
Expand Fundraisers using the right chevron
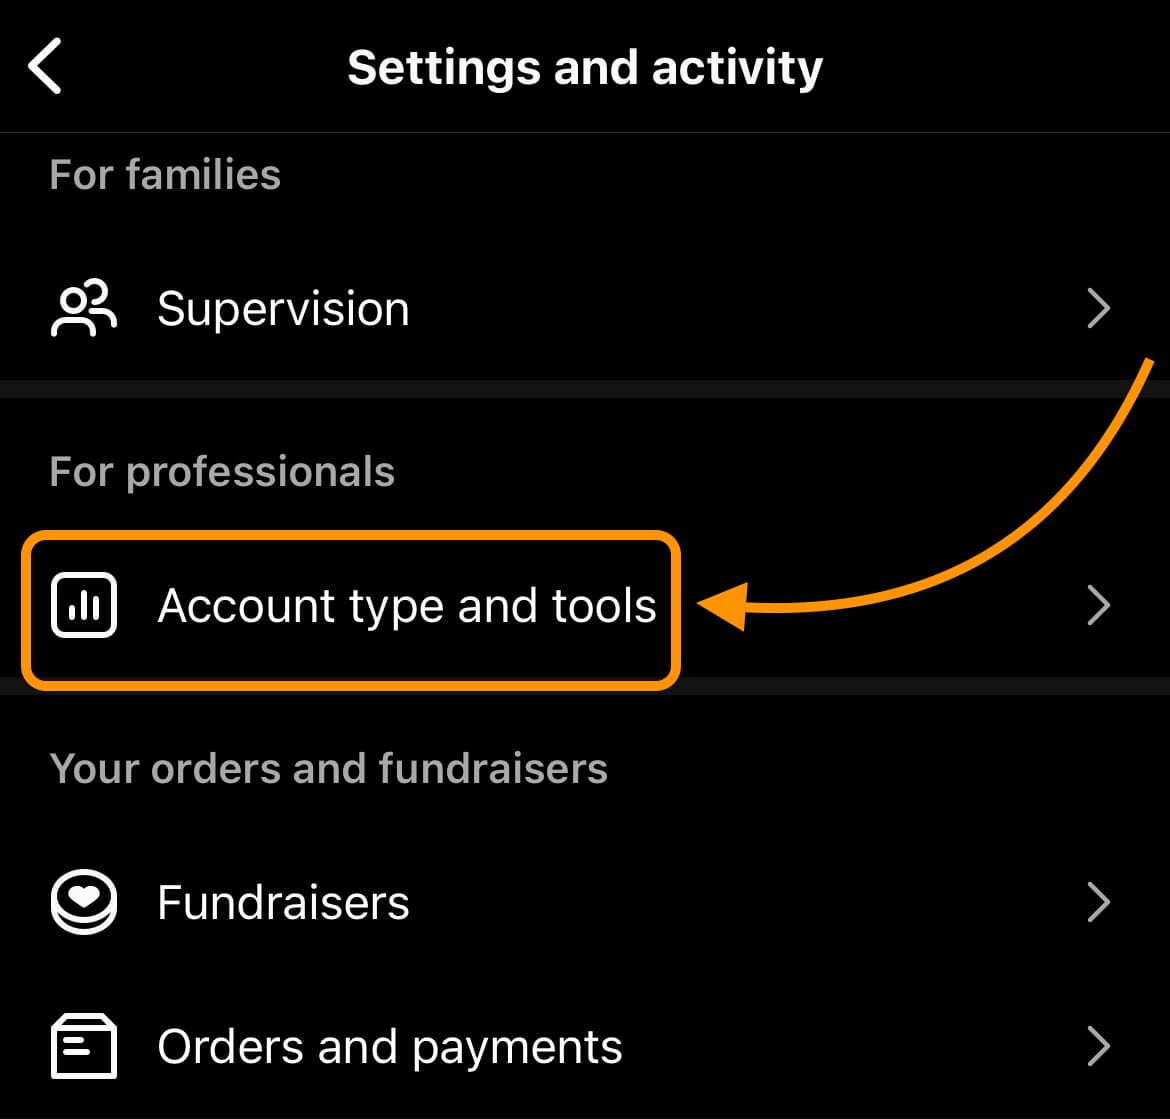(x=1098, y=902)
